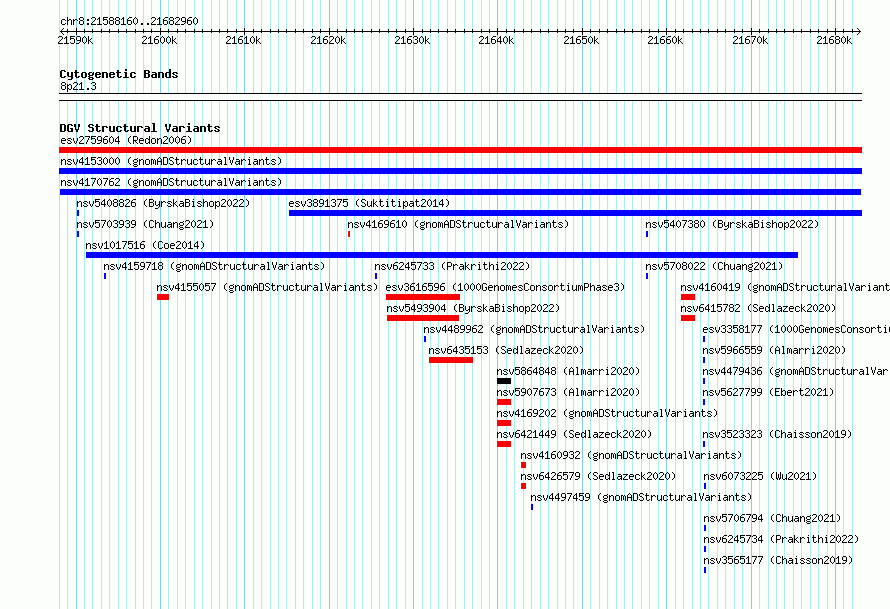Open nsv4169610 gnomAD variant label
This screenshot has height=609, width=890.
[458, 224]
